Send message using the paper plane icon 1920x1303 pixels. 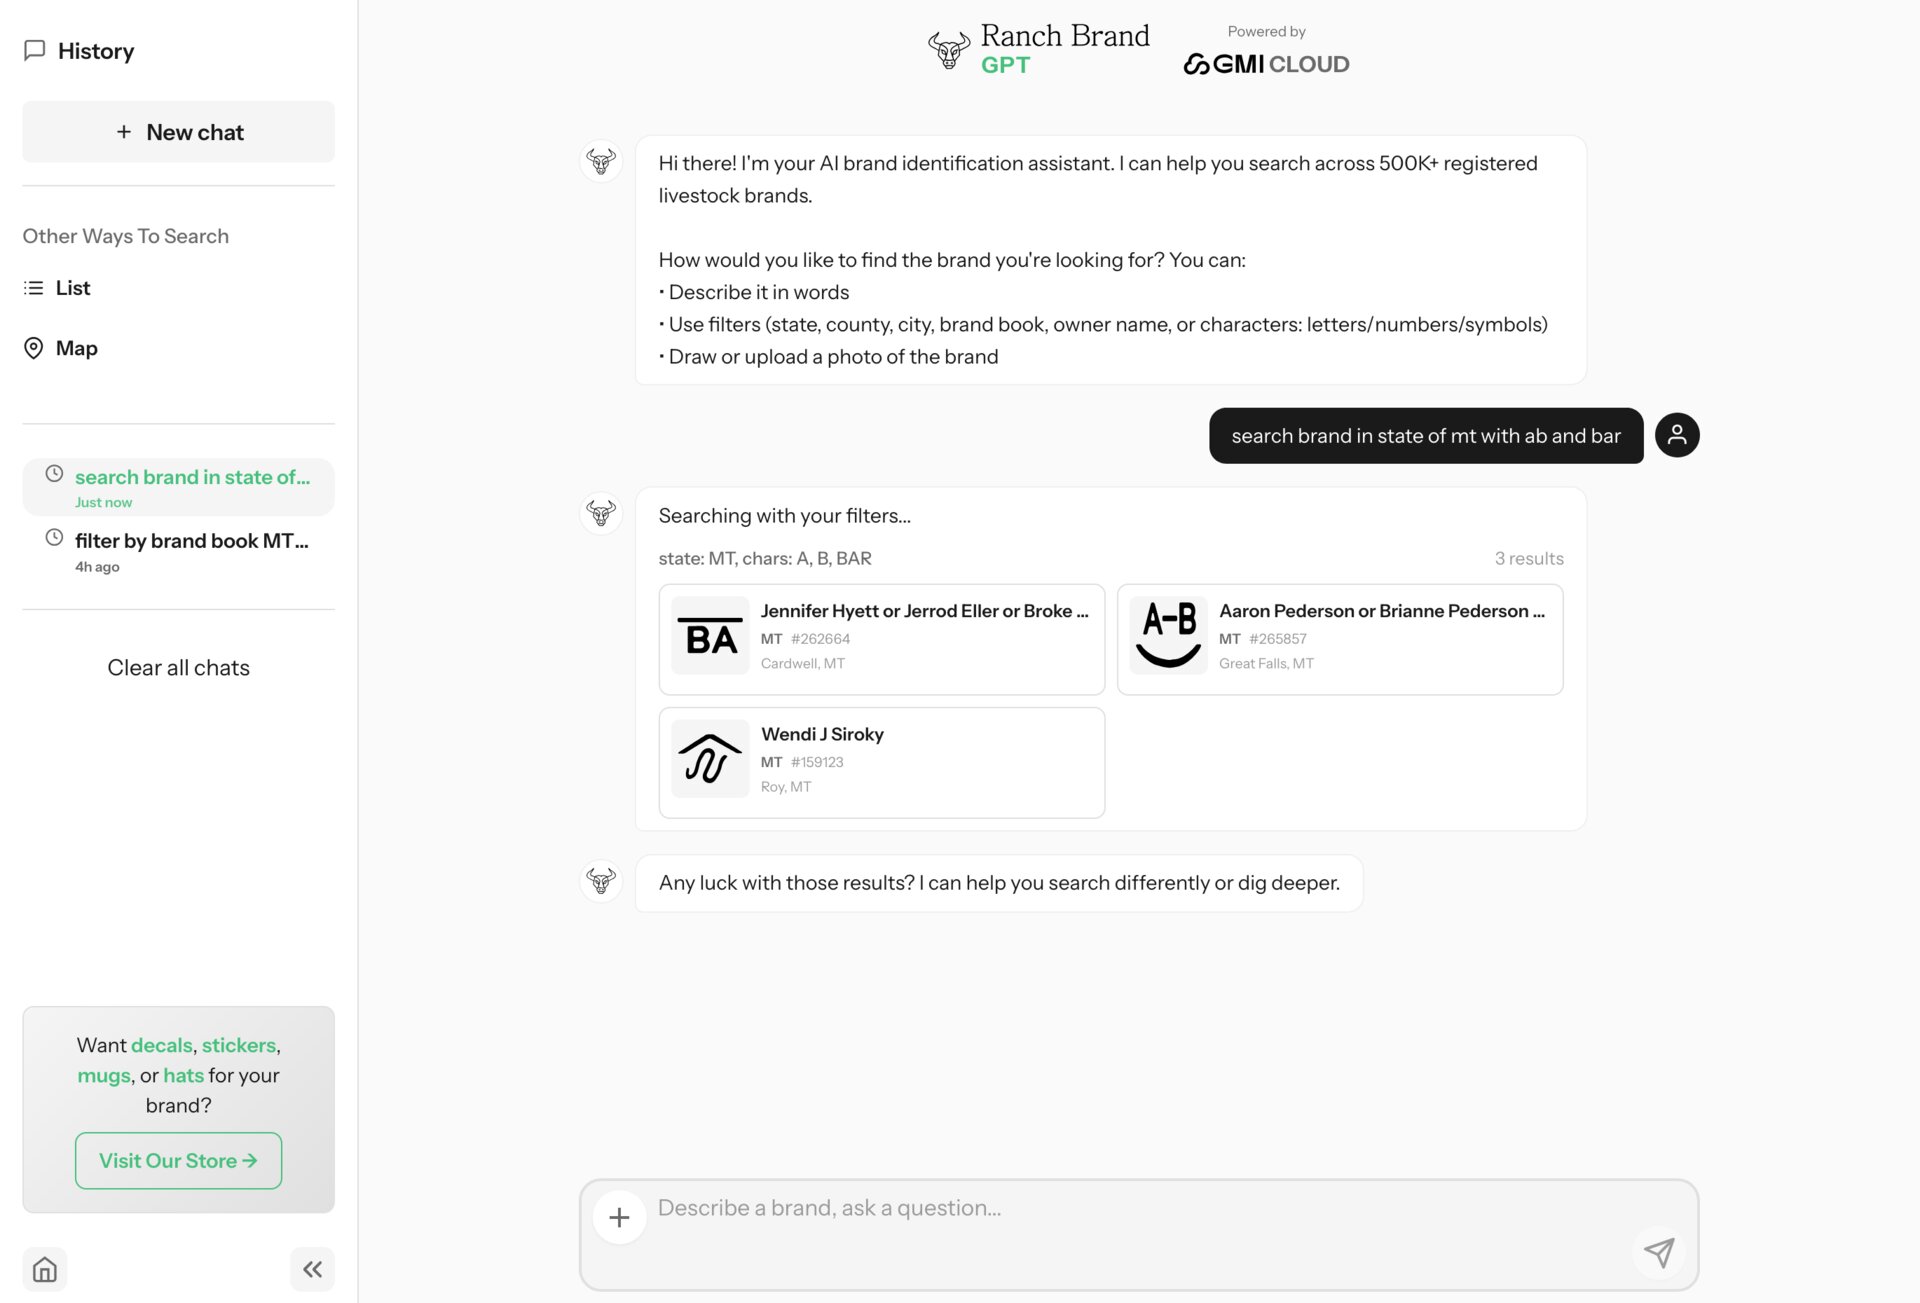pos(1659,1252)
